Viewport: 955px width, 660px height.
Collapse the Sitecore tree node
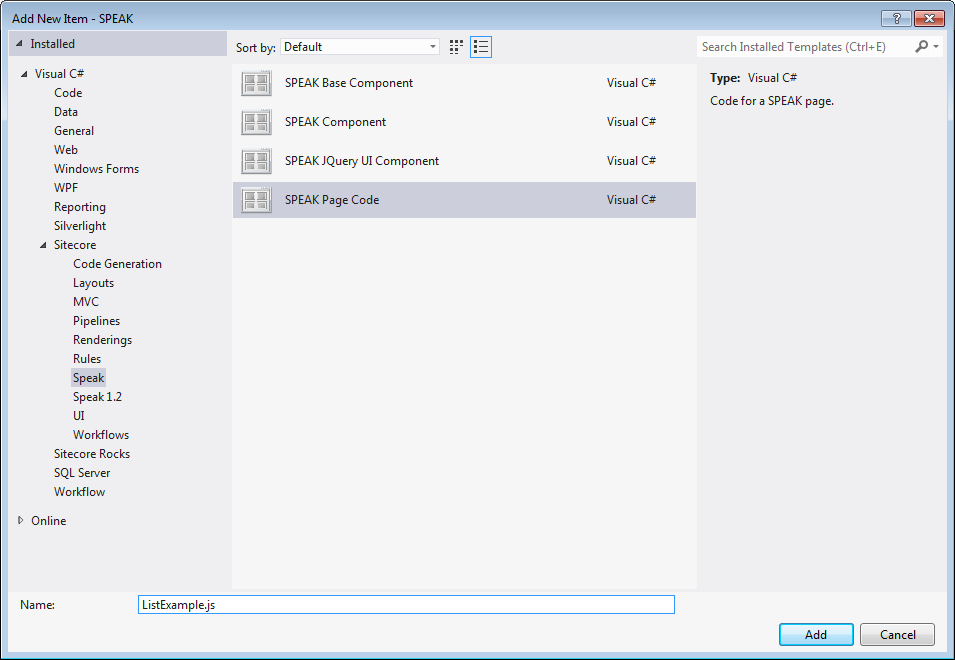coord(43,245)
